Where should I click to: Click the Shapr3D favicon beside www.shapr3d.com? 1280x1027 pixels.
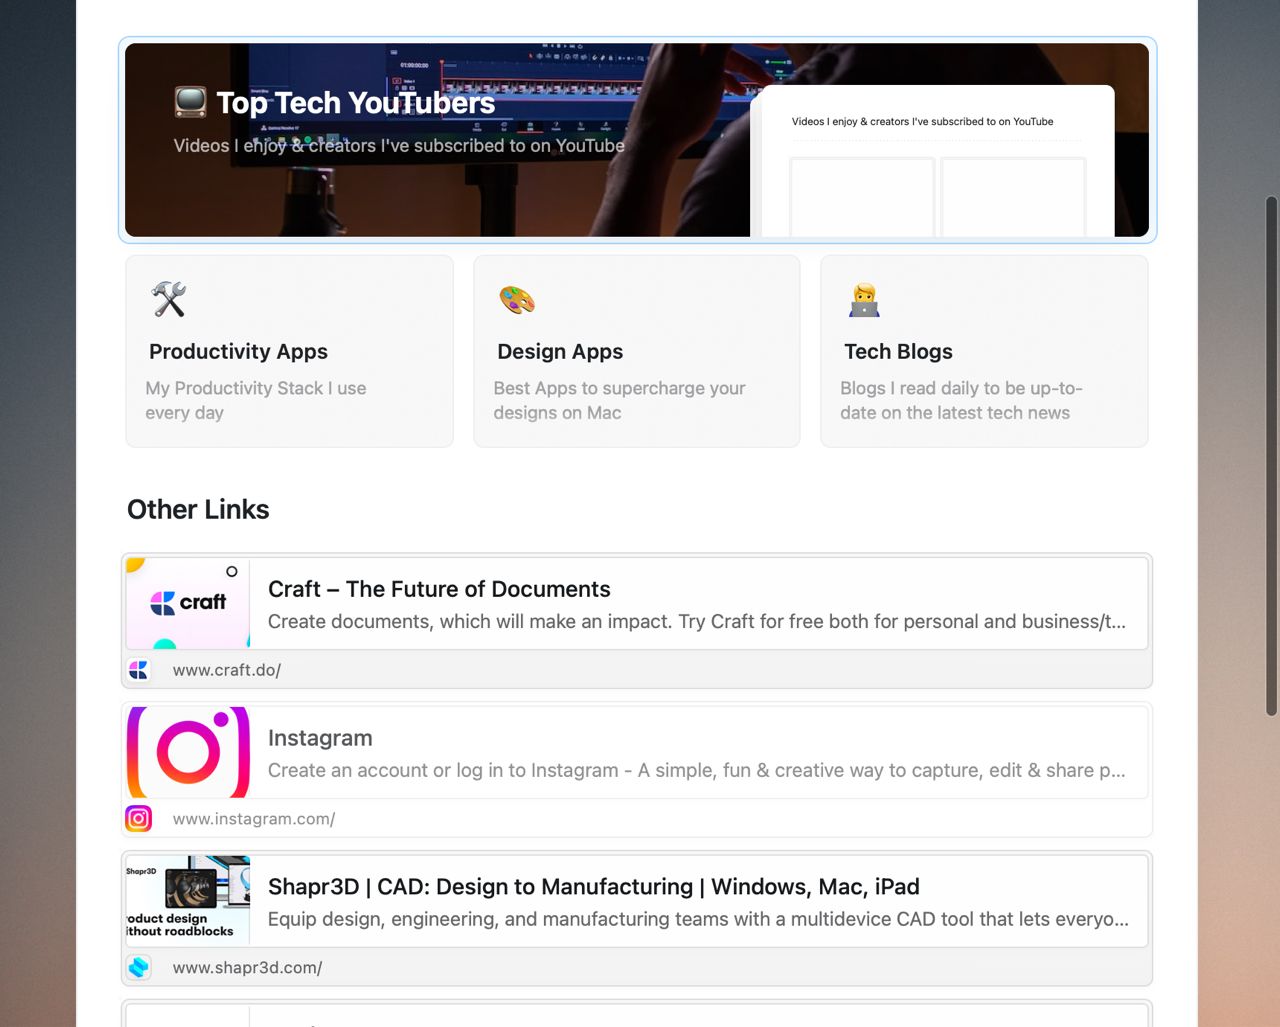pyautogui.click(x=139, y=967)
